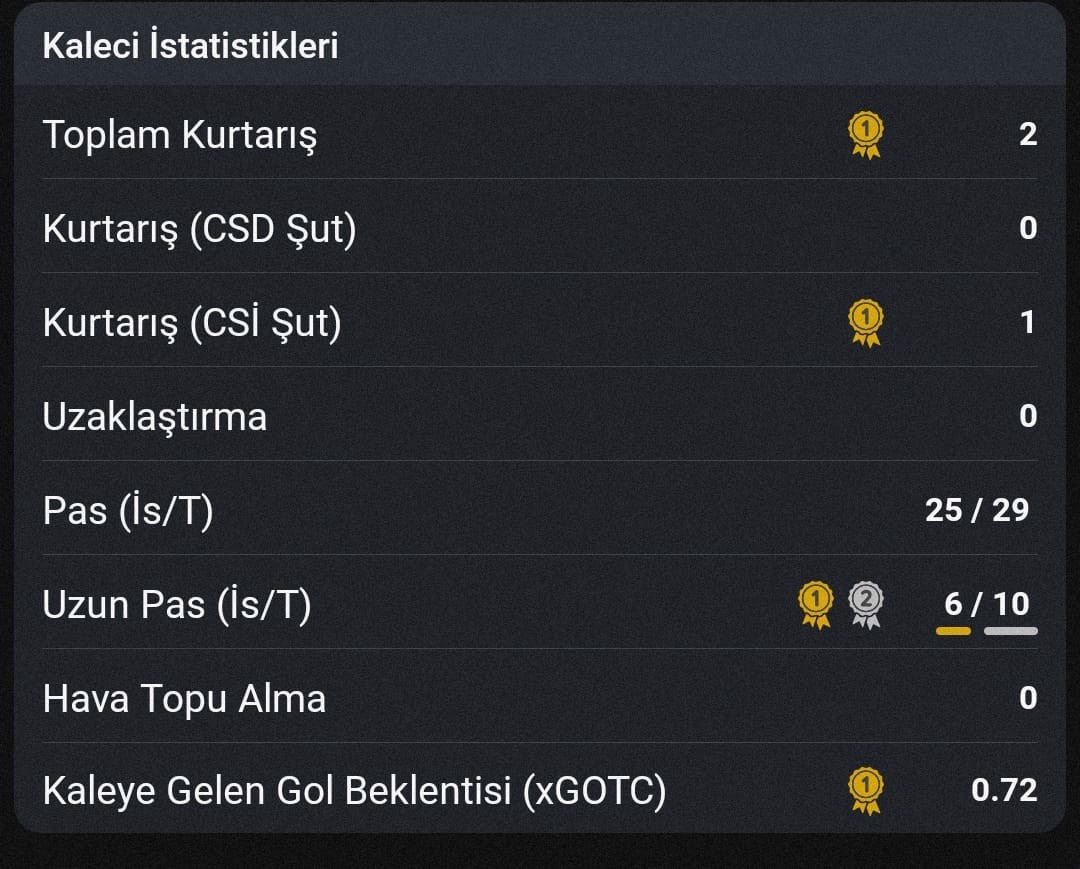Screen dimensions: 1080x869
Task: Select the Kaleci İstatistikleri header
Action: [x=190, y=45]
